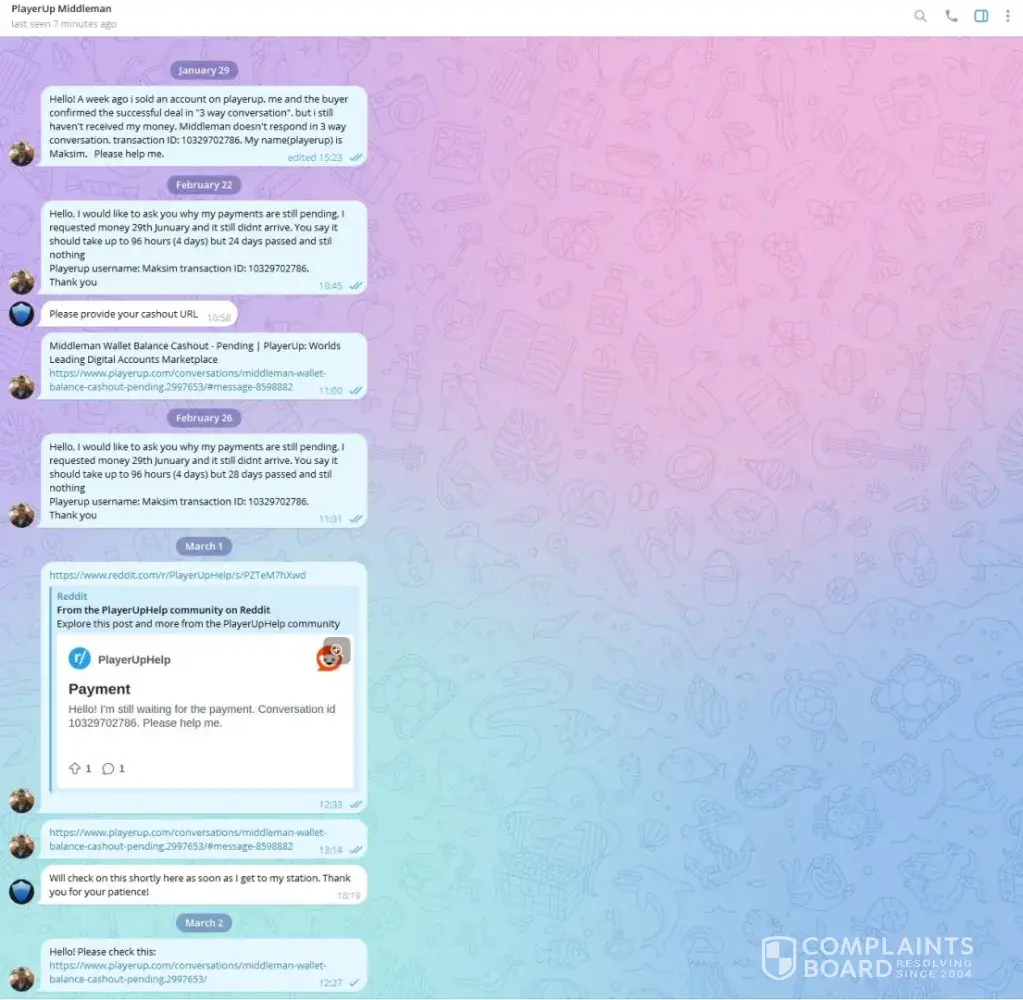Image resolution: width=1023 pixels, height=1000 pixels.
Task: Select message mentioning '28 days passed'
Action: click(x=203, y=480)
